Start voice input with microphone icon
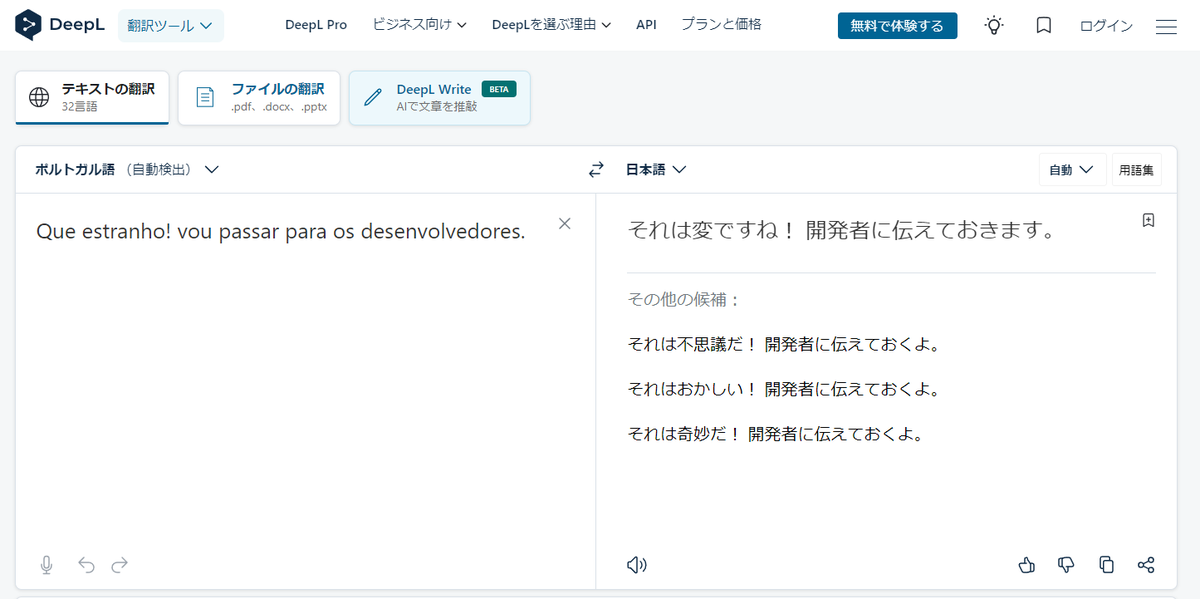This screenshot has height=599, width=1200. [x=46, y=565]
